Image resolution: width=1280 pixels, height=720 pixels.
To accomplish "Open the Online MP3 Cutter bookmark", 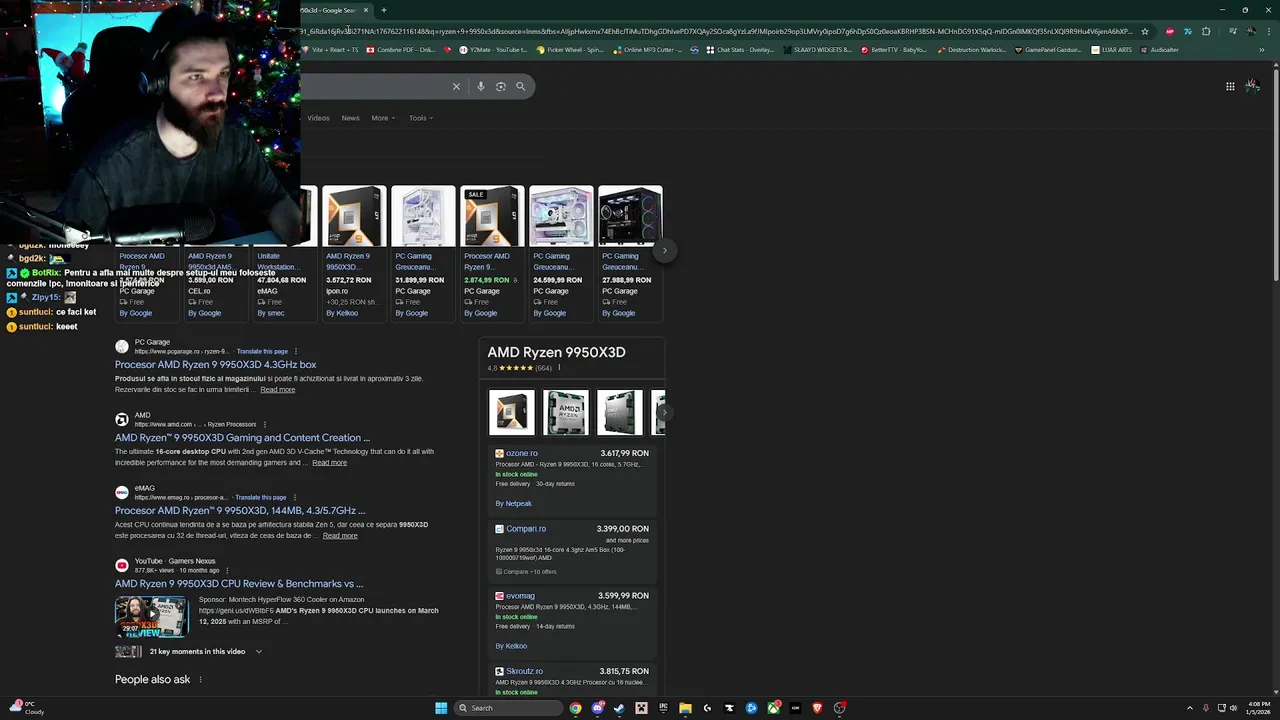I will click(647, 49).
